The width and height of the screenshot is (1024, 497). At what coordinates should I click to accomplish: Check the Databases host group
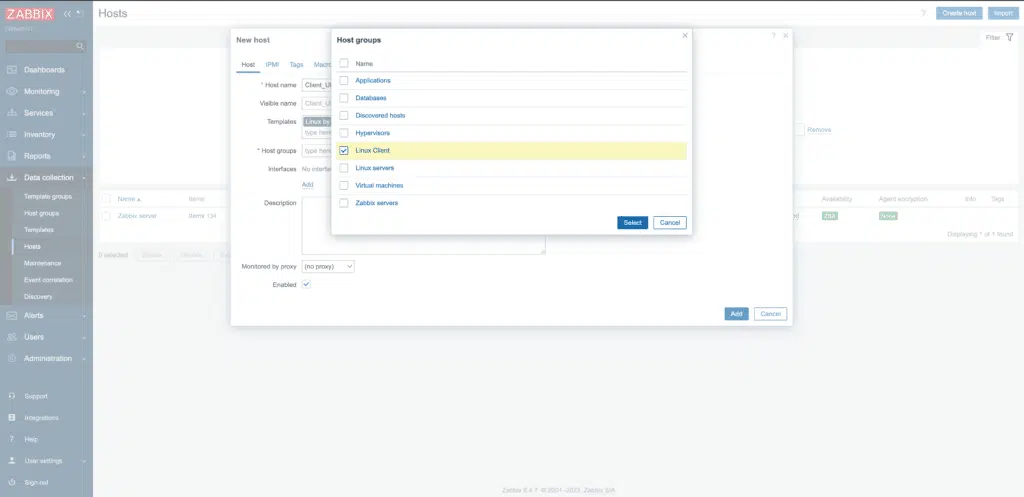344,98
